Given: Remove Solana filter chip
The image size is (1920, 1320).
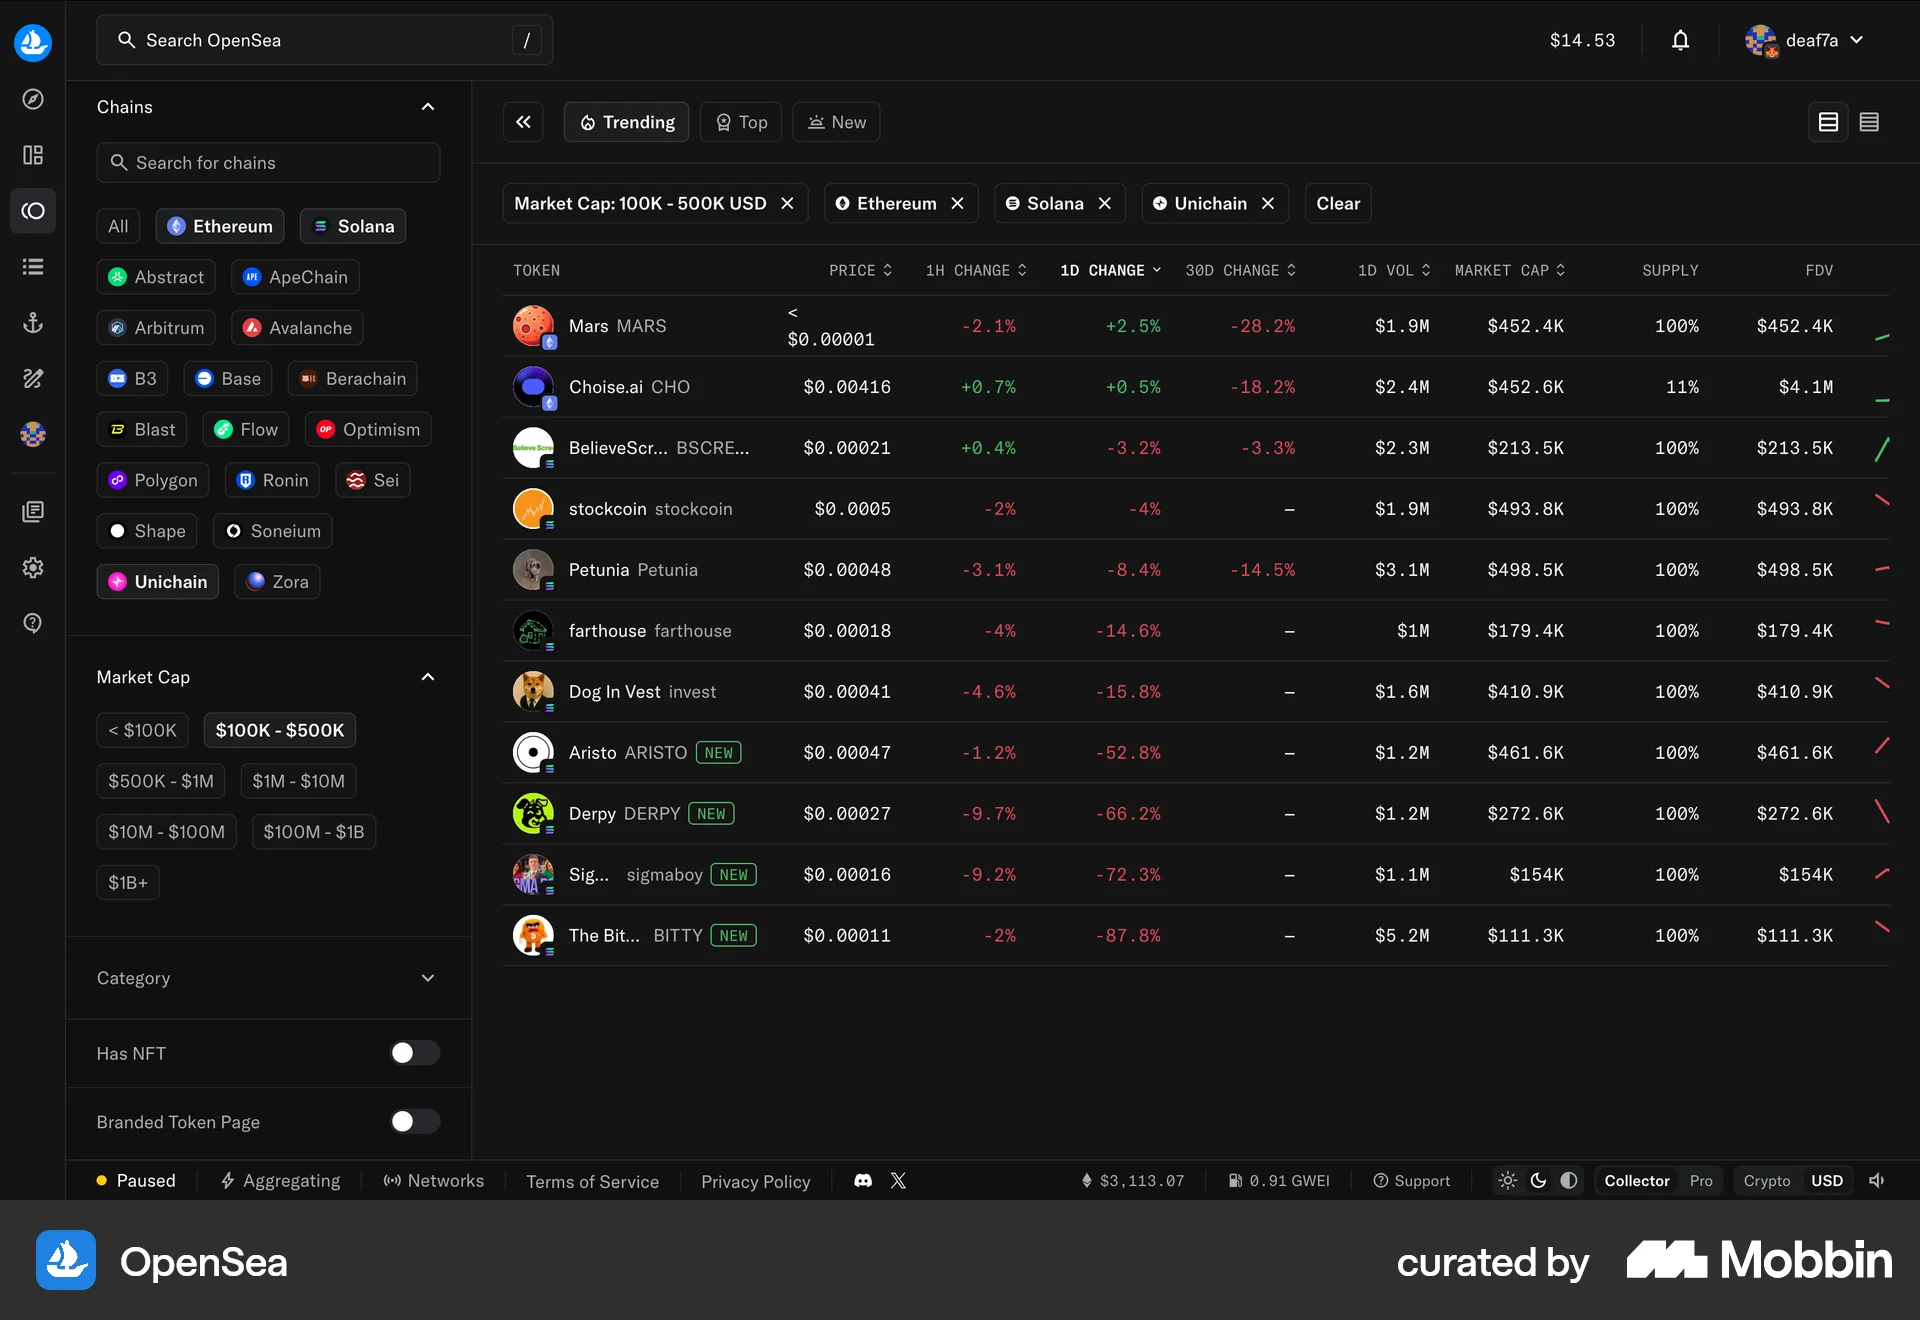Looking at the screenshot, I should pos(1105,203).
